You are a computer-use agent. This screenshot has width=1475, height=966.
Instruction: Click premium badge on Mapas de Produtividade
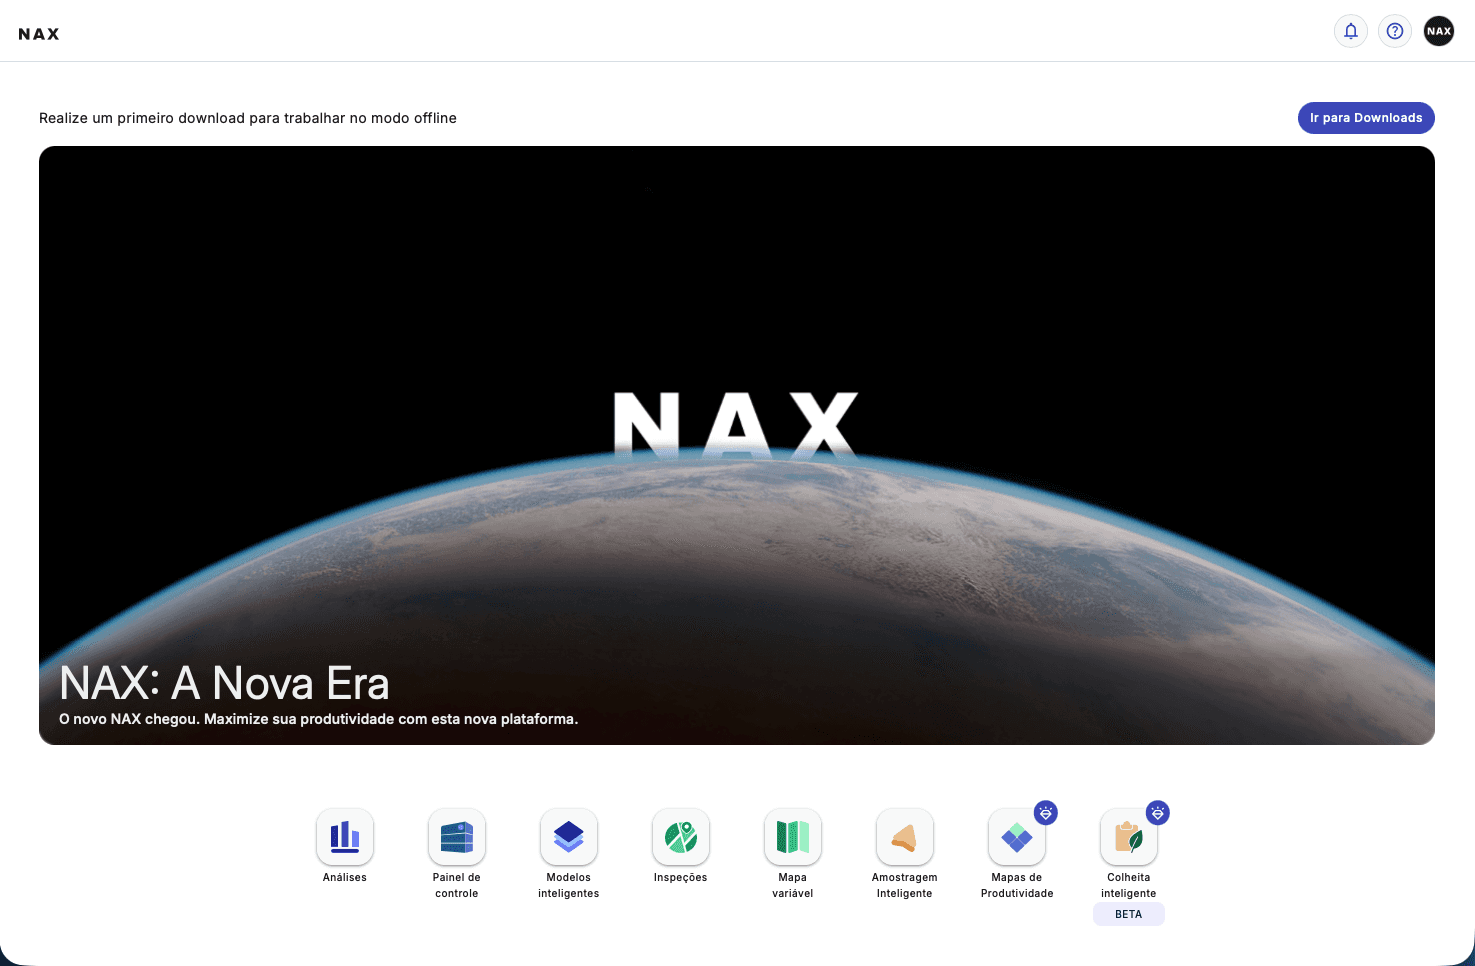click(x=1046, y=813)
